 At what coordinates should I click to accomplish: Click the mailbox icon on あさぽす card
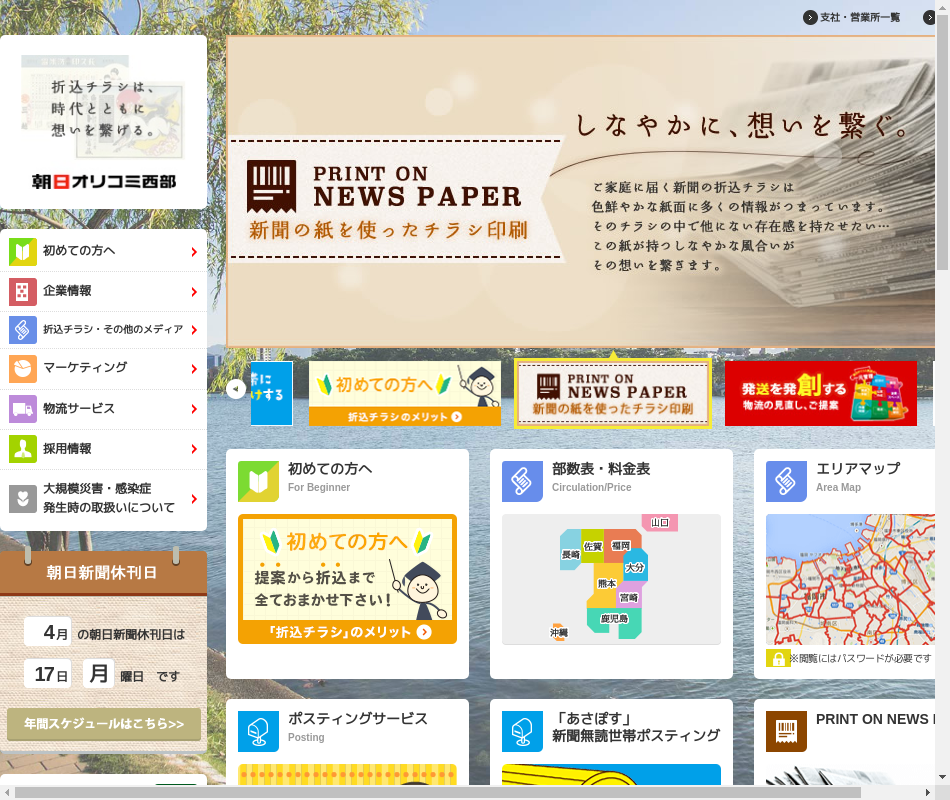[x=522, y=732]
